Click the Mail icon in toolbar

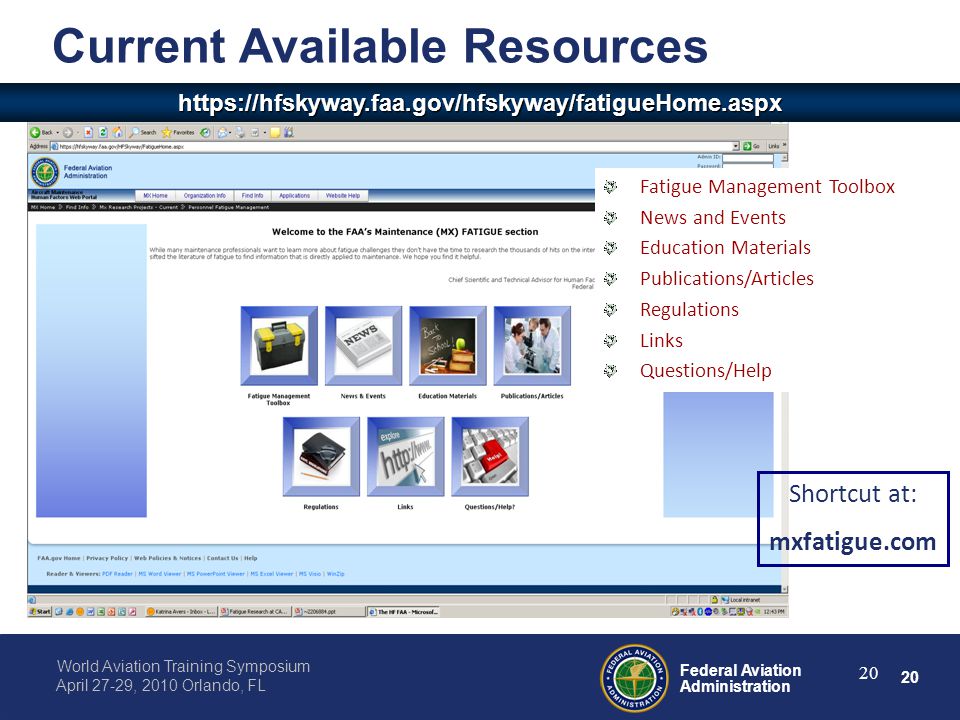223,132
